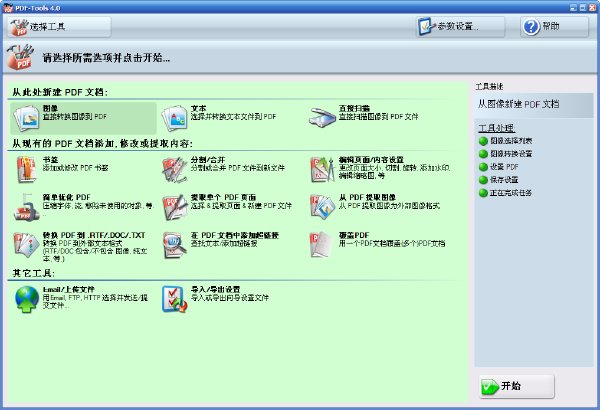Click the question mark help icon
600x410 pixels.
point(531,27)
